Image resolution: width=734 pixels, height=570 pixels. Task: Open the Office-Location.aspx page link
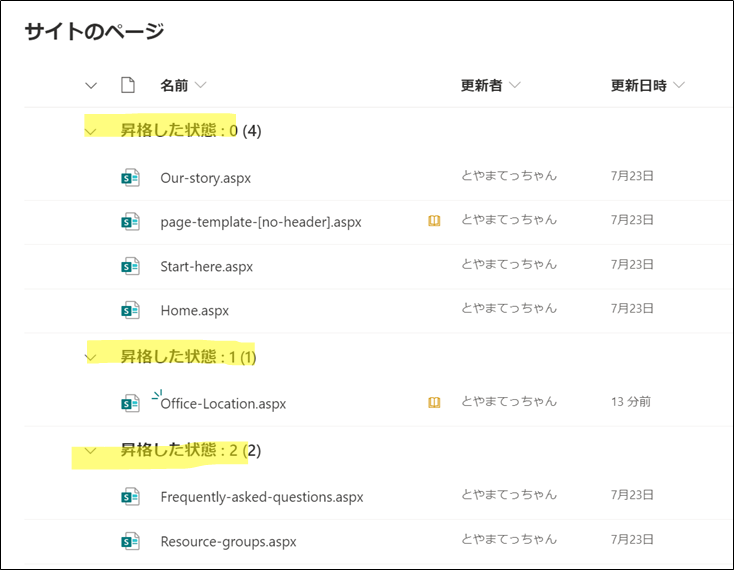coord(223,404)
